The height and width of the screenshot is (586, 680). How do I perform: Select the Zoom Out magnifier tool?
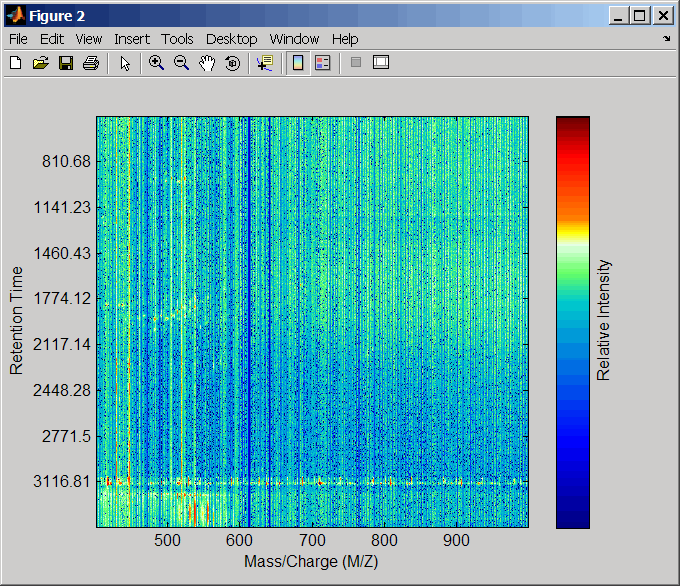[x=181, y=63]
